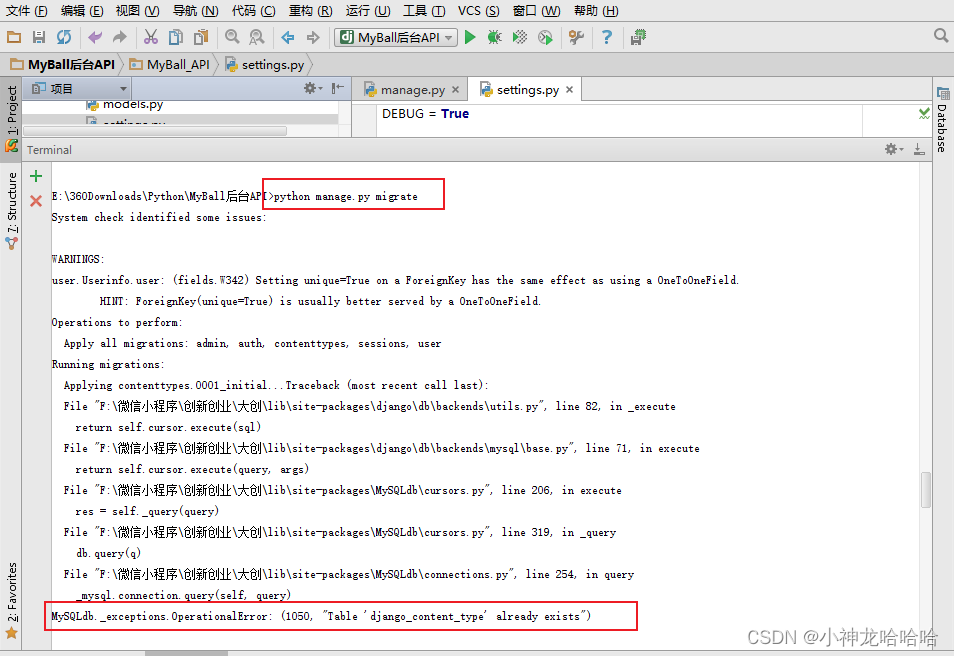Image resolution: width=954 pixels, height=656 pixels.
Task: Switch to the manage.py editor tab
Action: point(412,90)
